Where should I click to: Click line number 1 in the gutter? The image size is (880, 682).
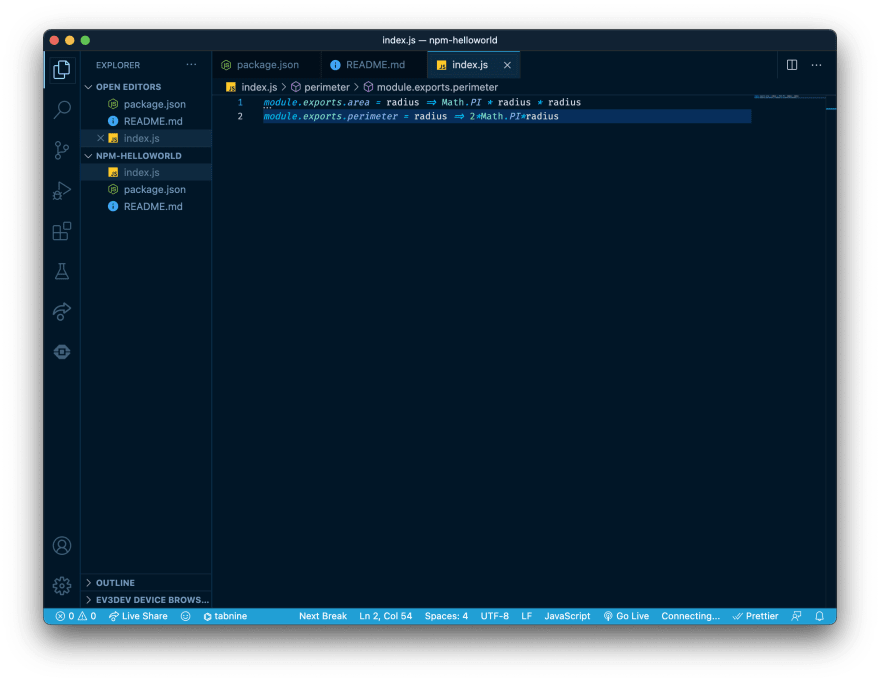[x=240, y=102]
